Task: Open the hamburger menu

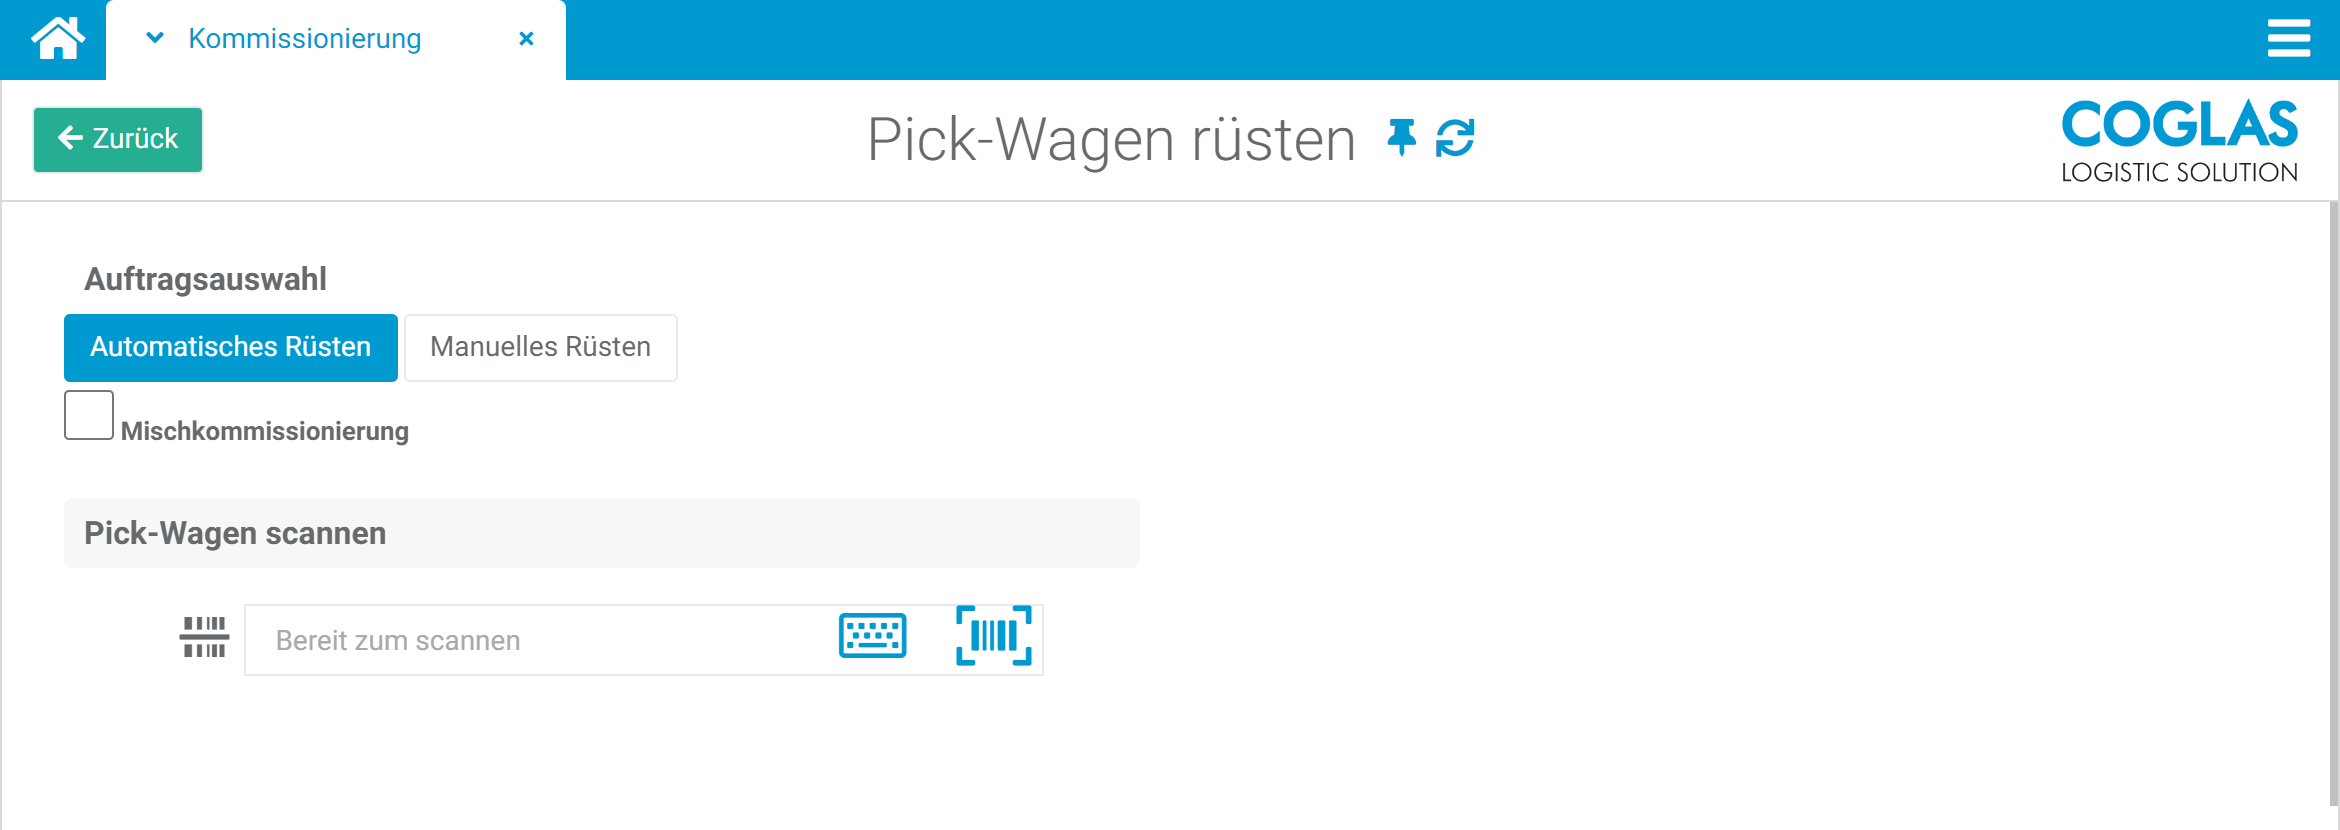Action: [2288, 39]
